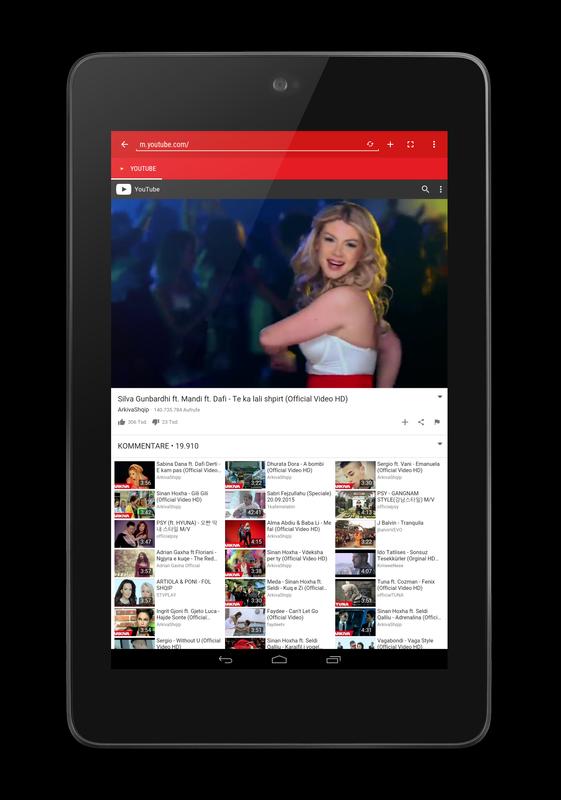Open Sergio - Without U video
This screenshot has width=561, height=800.
(x=189, y=643)
